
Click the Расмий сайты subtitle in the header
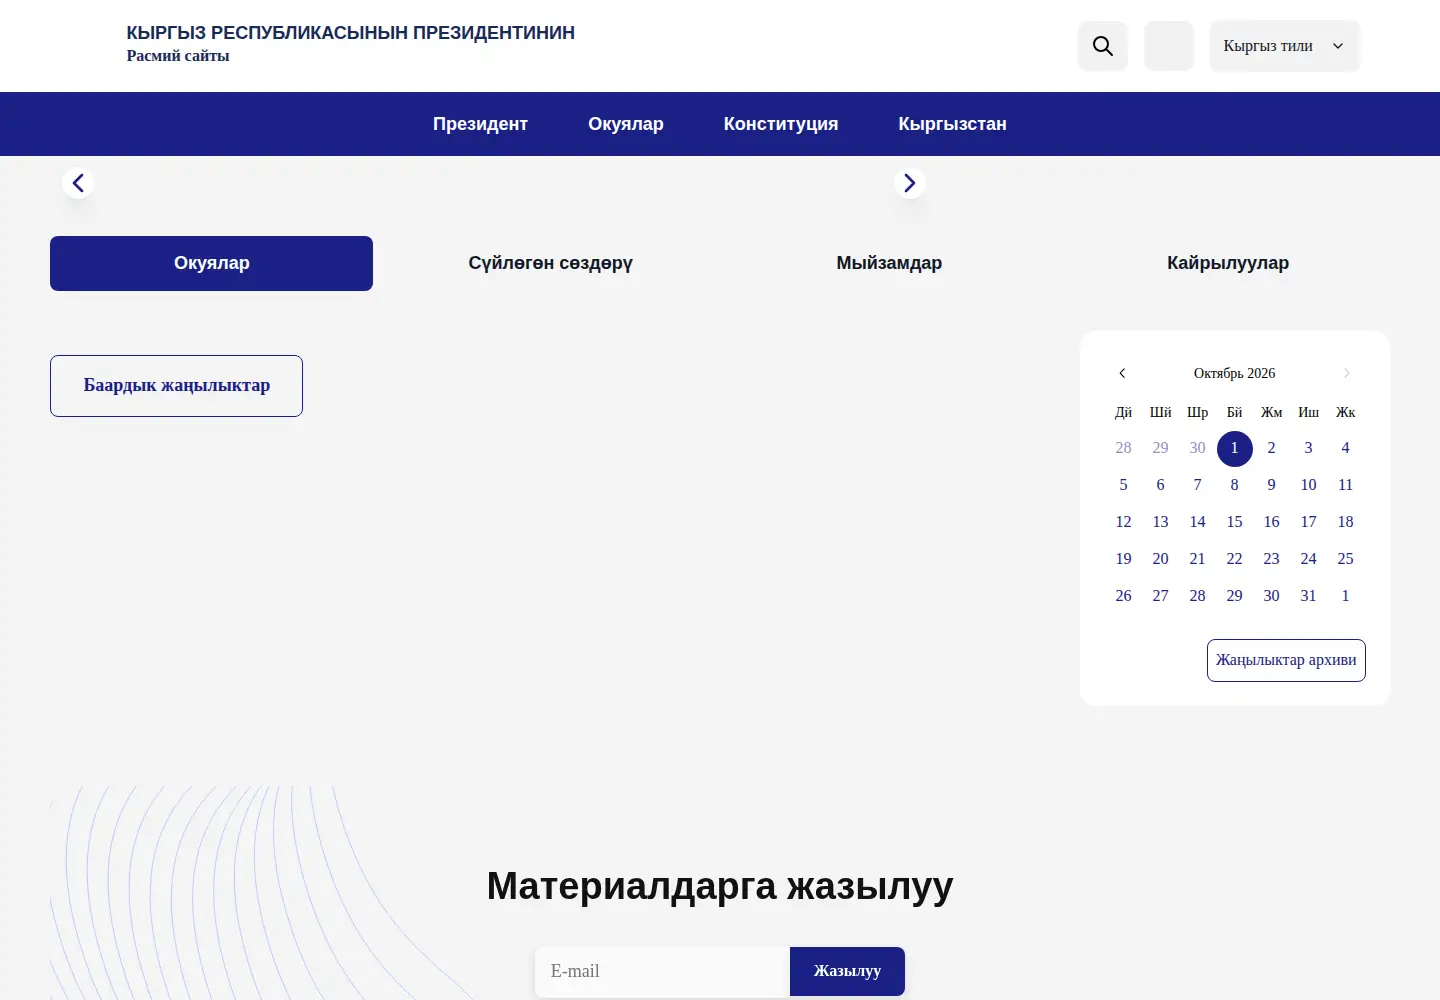[178, 56]
